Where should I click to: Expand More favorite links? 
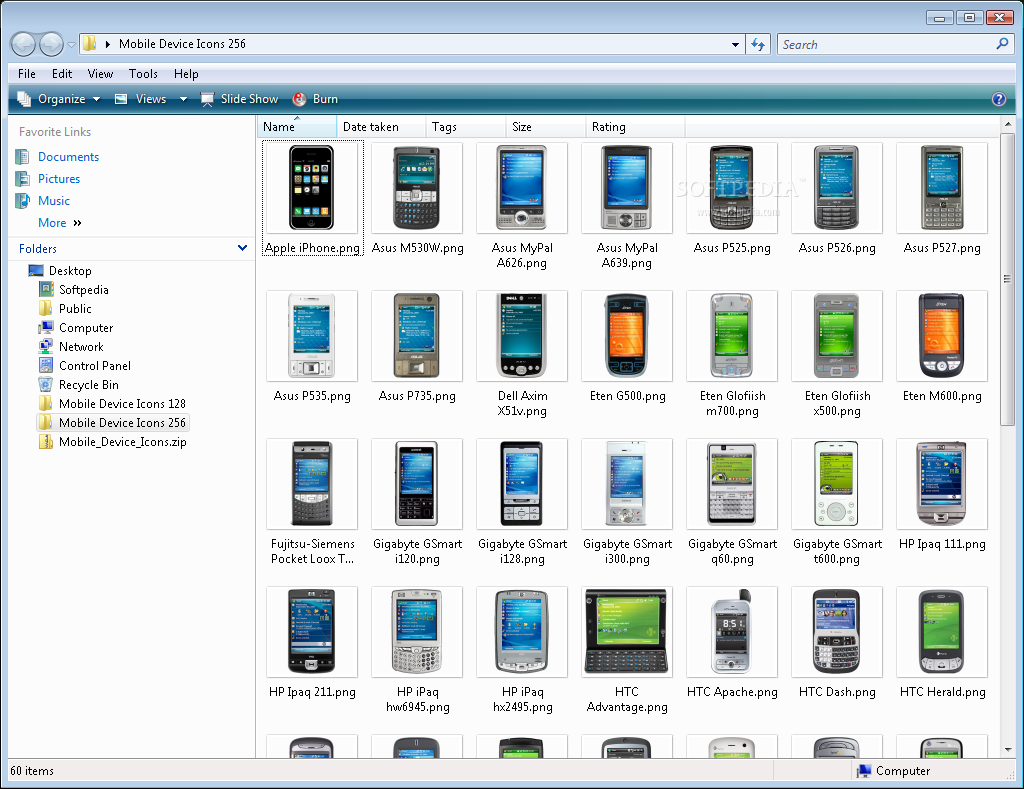coord(59,223)
